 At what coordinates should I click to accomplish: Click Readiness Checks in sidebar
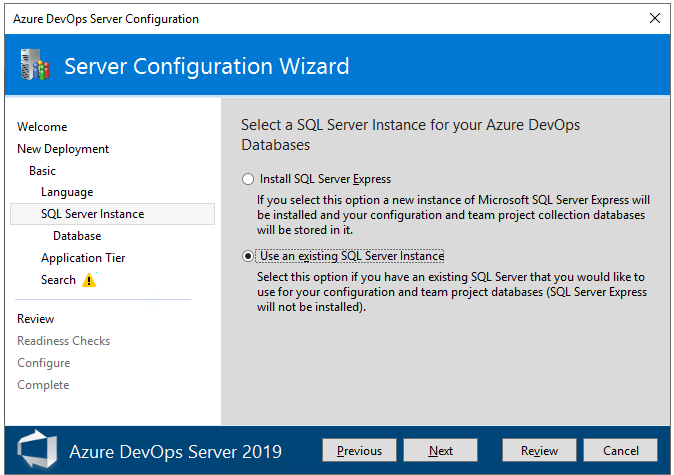pyautogui.click(x=63, y=341)
